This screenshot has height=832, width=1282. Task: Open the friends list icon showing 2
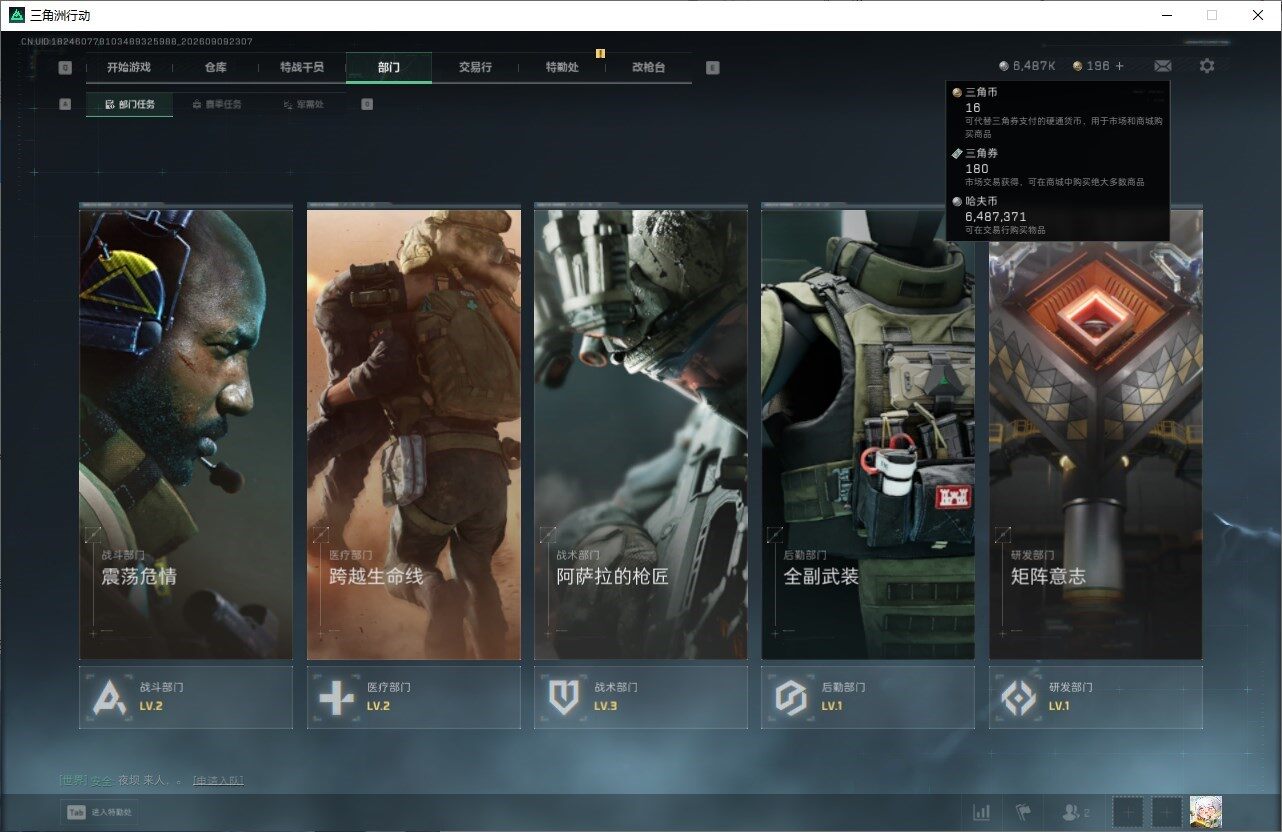tap(1076, 813)
